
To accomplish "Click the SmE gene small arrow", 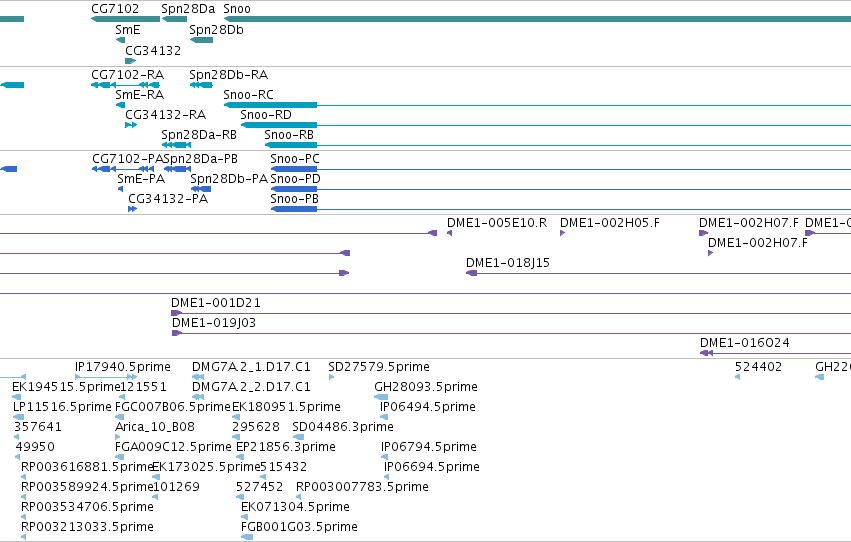I will pos(120,40).
